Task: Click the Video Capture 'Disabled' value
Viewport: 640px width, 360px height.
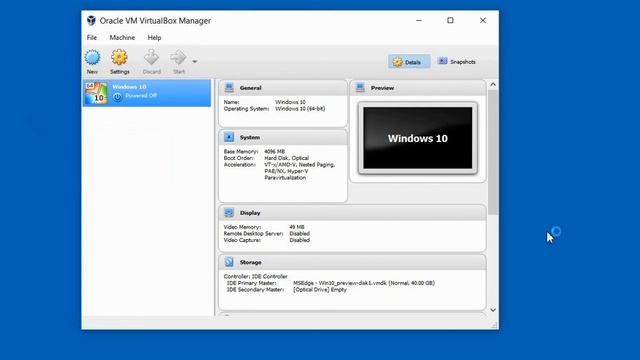Action: (x=300, y=240)
